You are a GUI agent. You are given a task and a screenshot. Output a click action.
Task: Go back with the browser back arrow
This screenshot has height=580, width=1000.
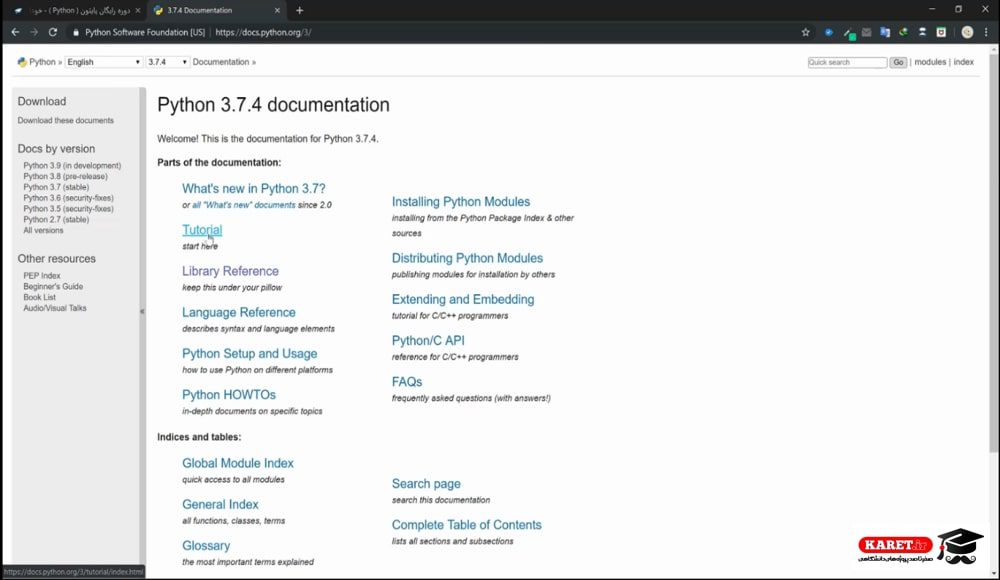(15, 32)
